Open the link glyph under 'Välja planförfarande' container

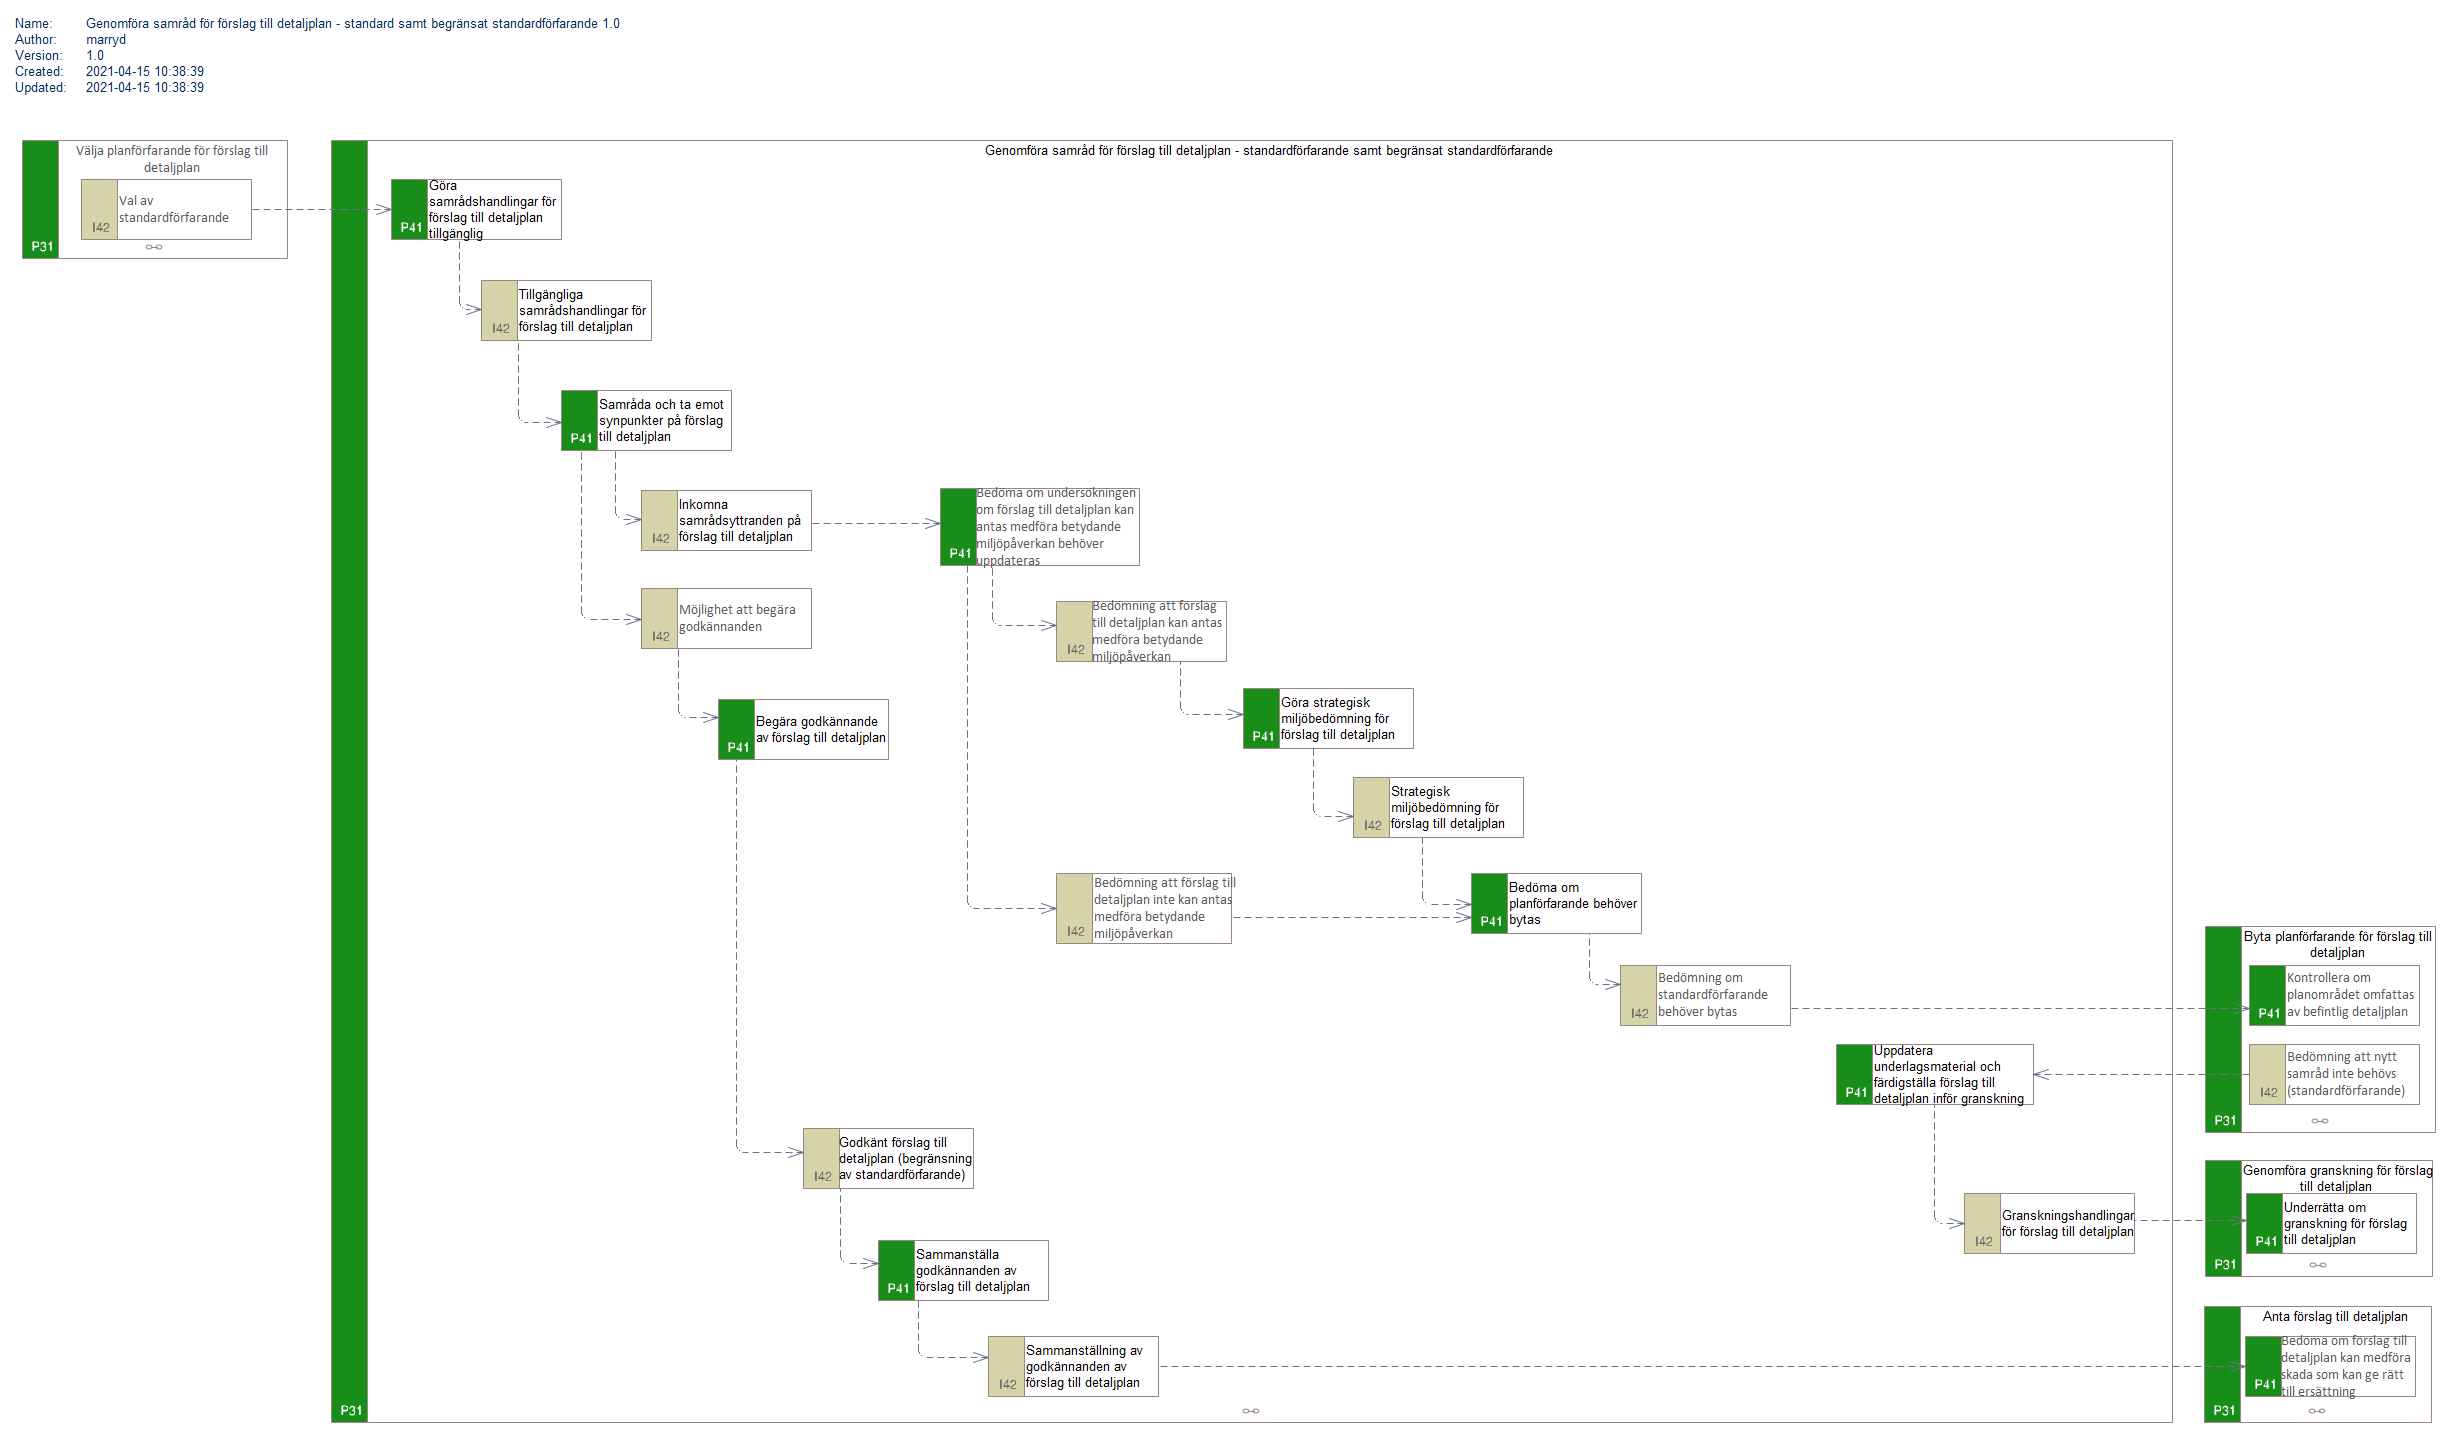click(x=154, y=247)
